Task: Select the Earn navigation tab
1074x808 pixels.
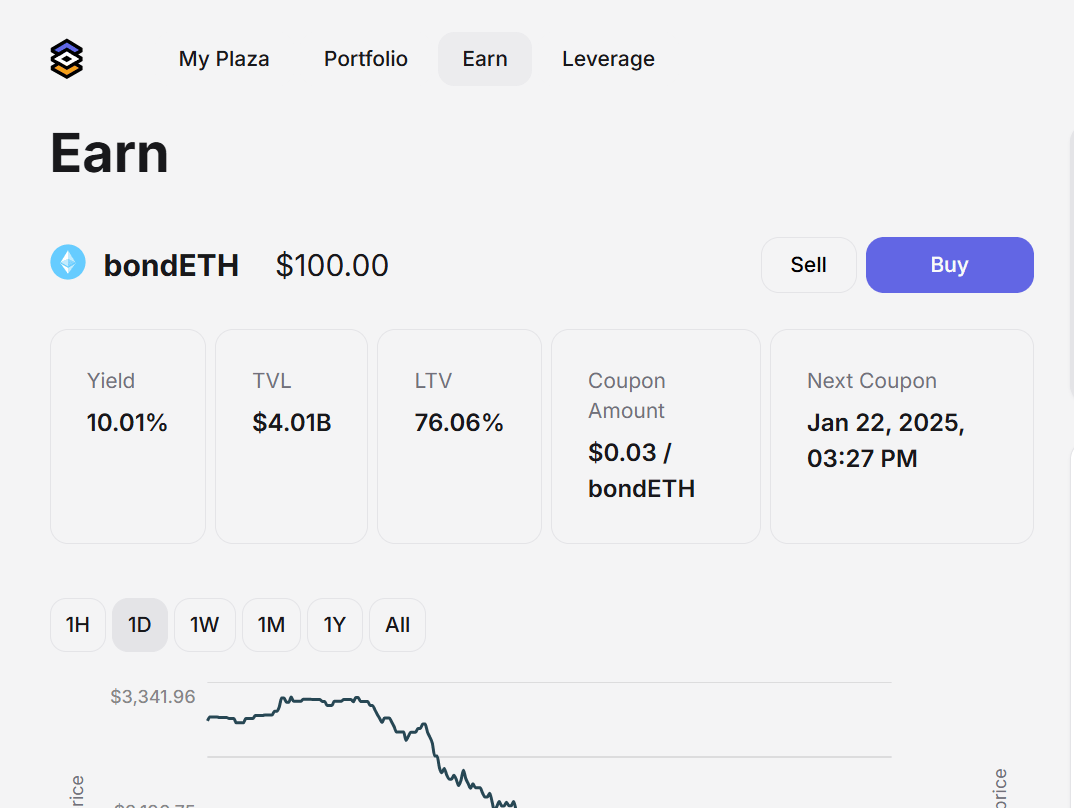Action: [485, 59]
